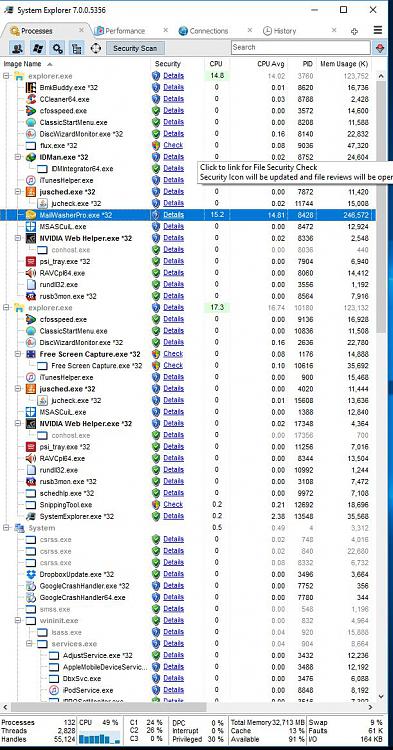Click the Security Scan button
This screenshot has width=393, height=750.
(x=135, y=48)
